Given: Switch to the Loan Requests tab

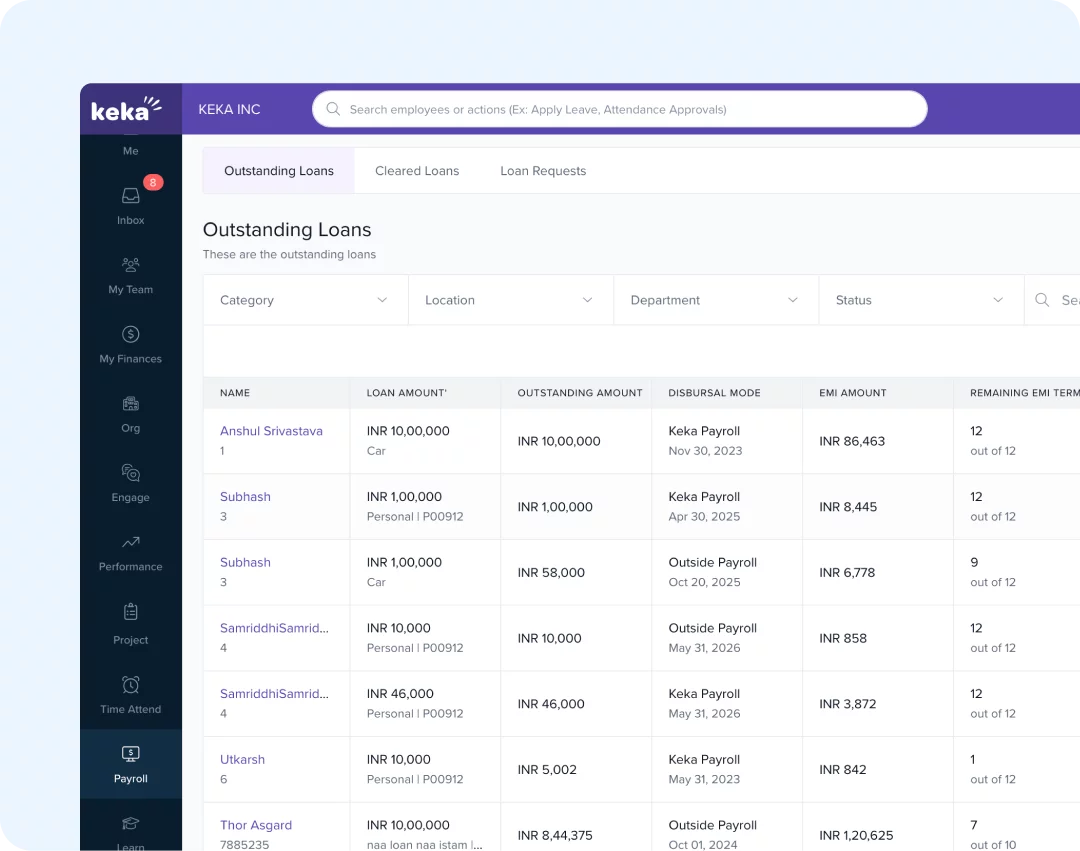Looking at the screenshot, I should pyautogui.click(x=543, y=171).
